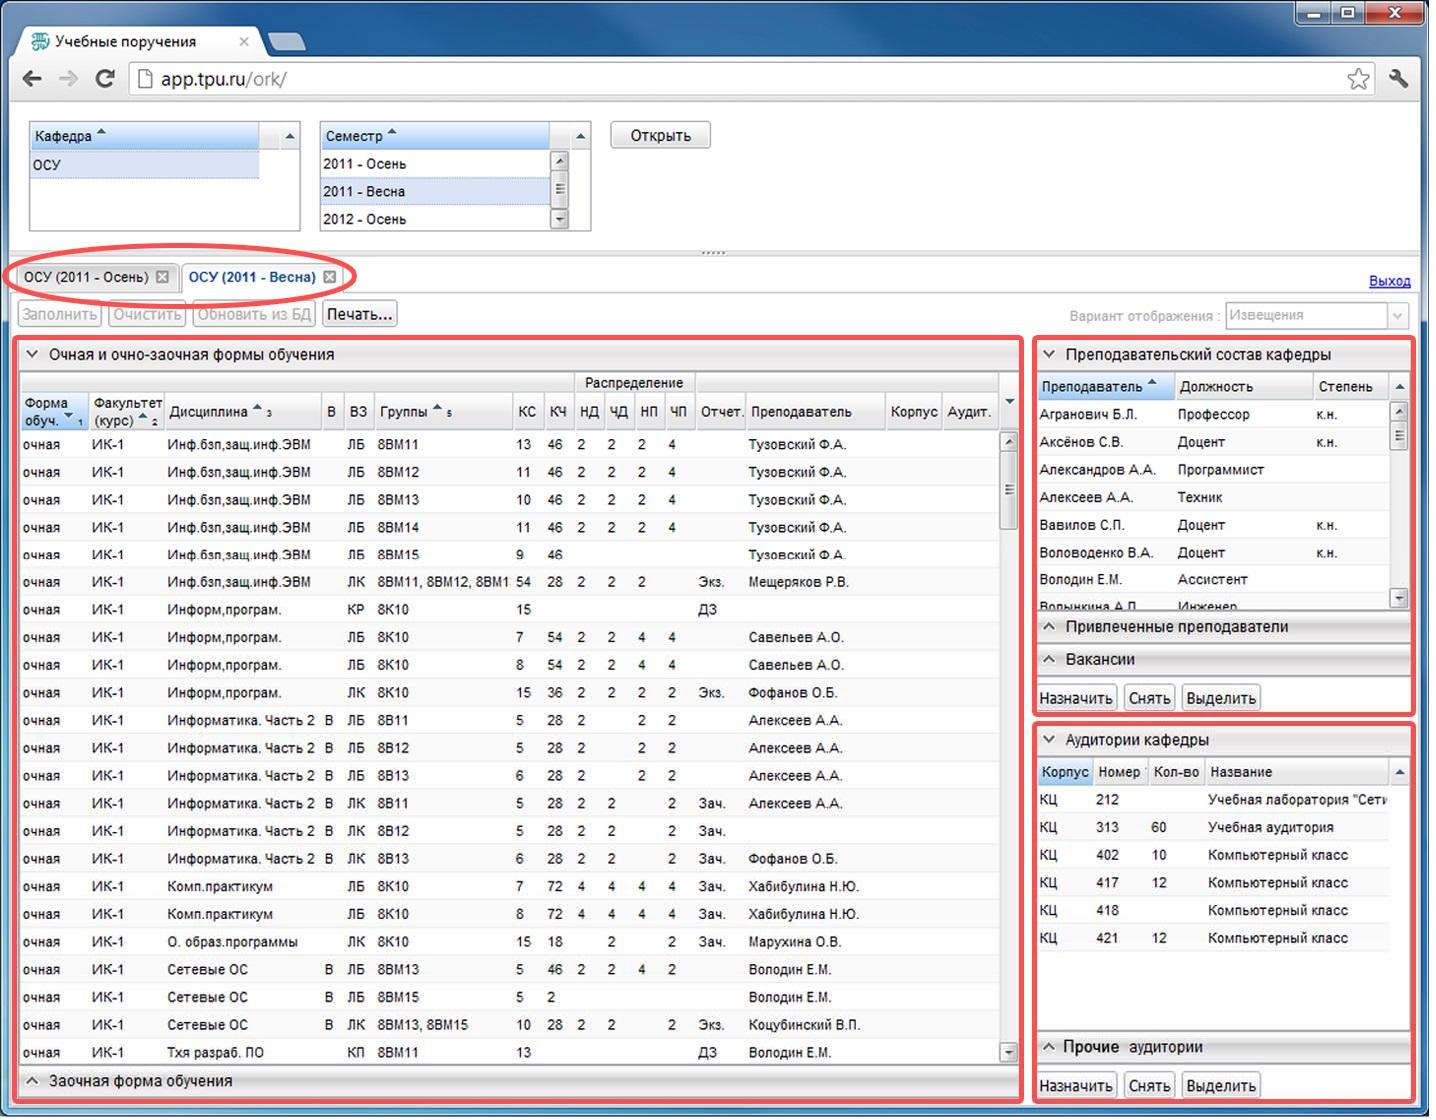The image size is (1436, 1120).
Task: Select row with teacher Коцубинский В.П.
Action: (509, 1025)
